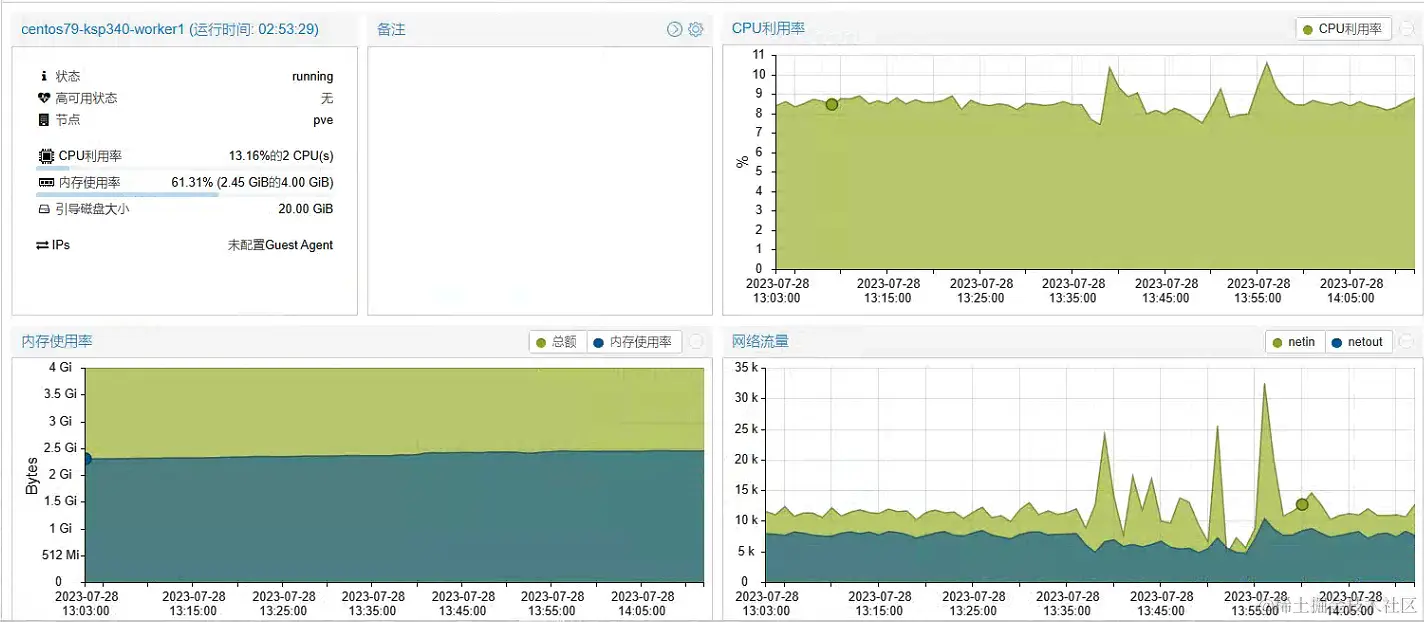Click the '4 Gi' axis label on memory chart
The image size is (1424, 622).
(x=62, y=368)
